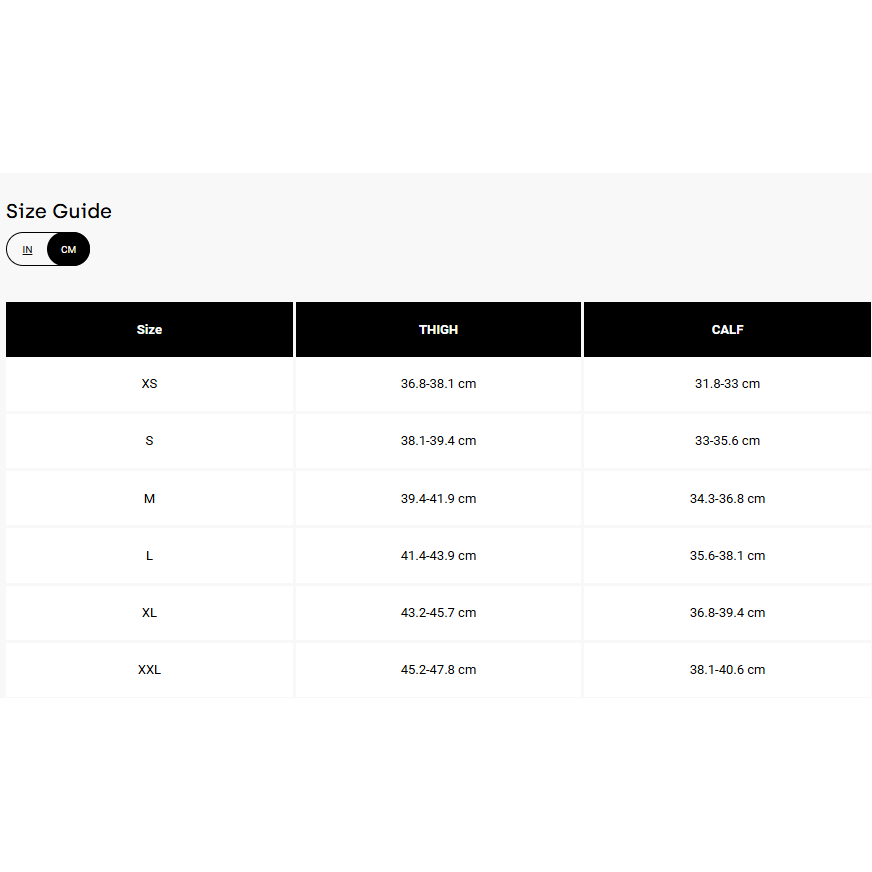Click calf measurement 35.6-38.1 cm
Image resolution: width=872 pixels, height=872 pixels.
click(x=727, y=556)
